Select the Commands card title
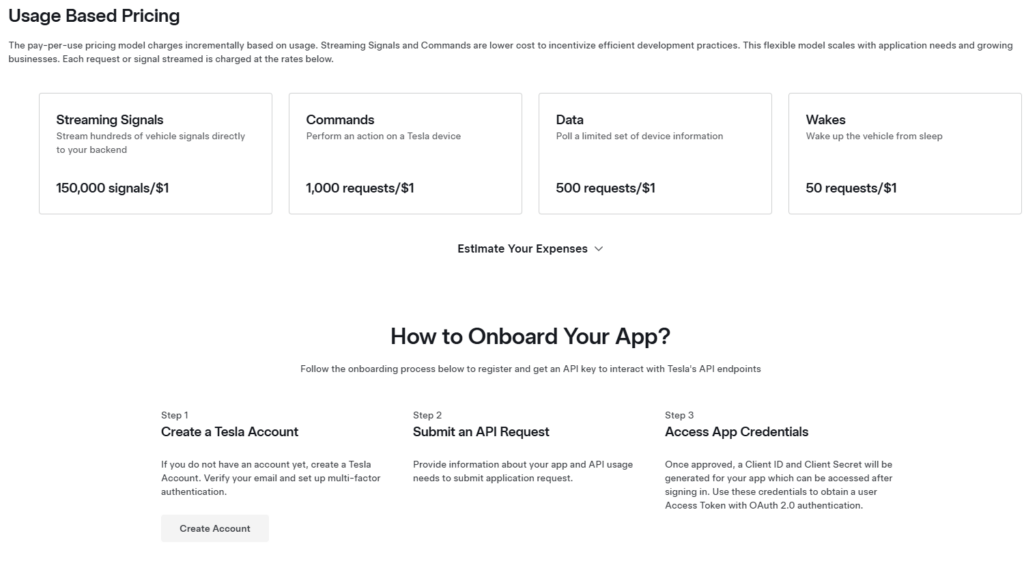 click(340, 120)
